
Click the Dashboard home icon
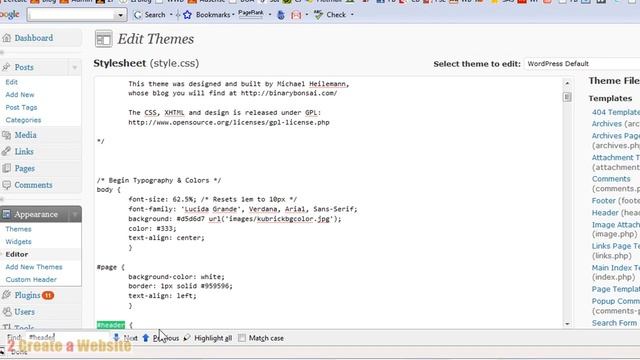(6, 38)
